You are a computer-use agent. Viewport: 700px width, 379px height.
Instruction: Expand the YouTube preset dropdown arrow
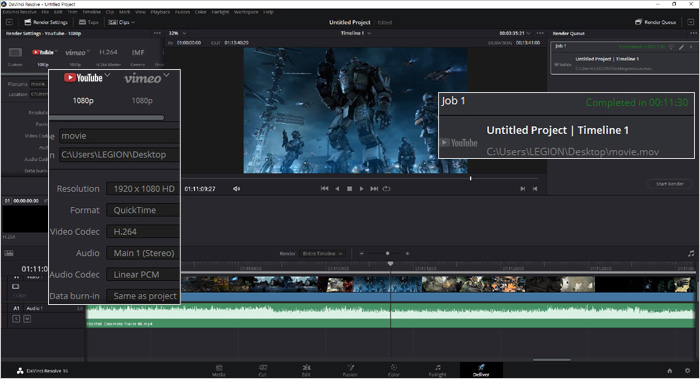(57, 51)
